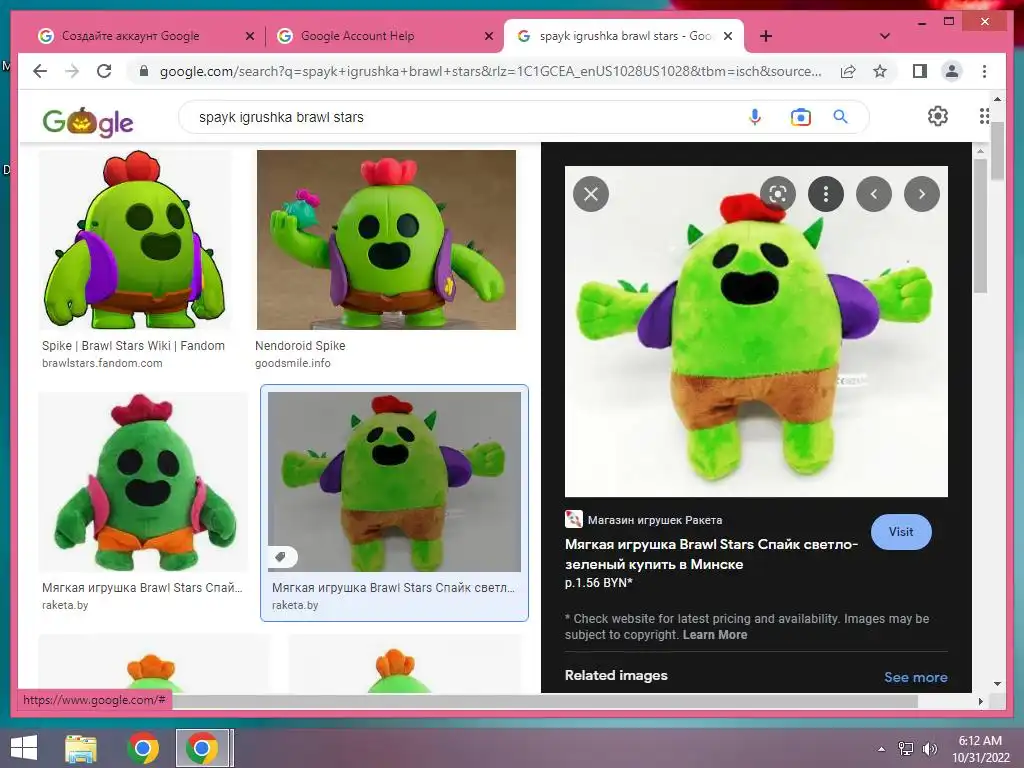Open the Nendoroid Spike image result

coord(386,240)
